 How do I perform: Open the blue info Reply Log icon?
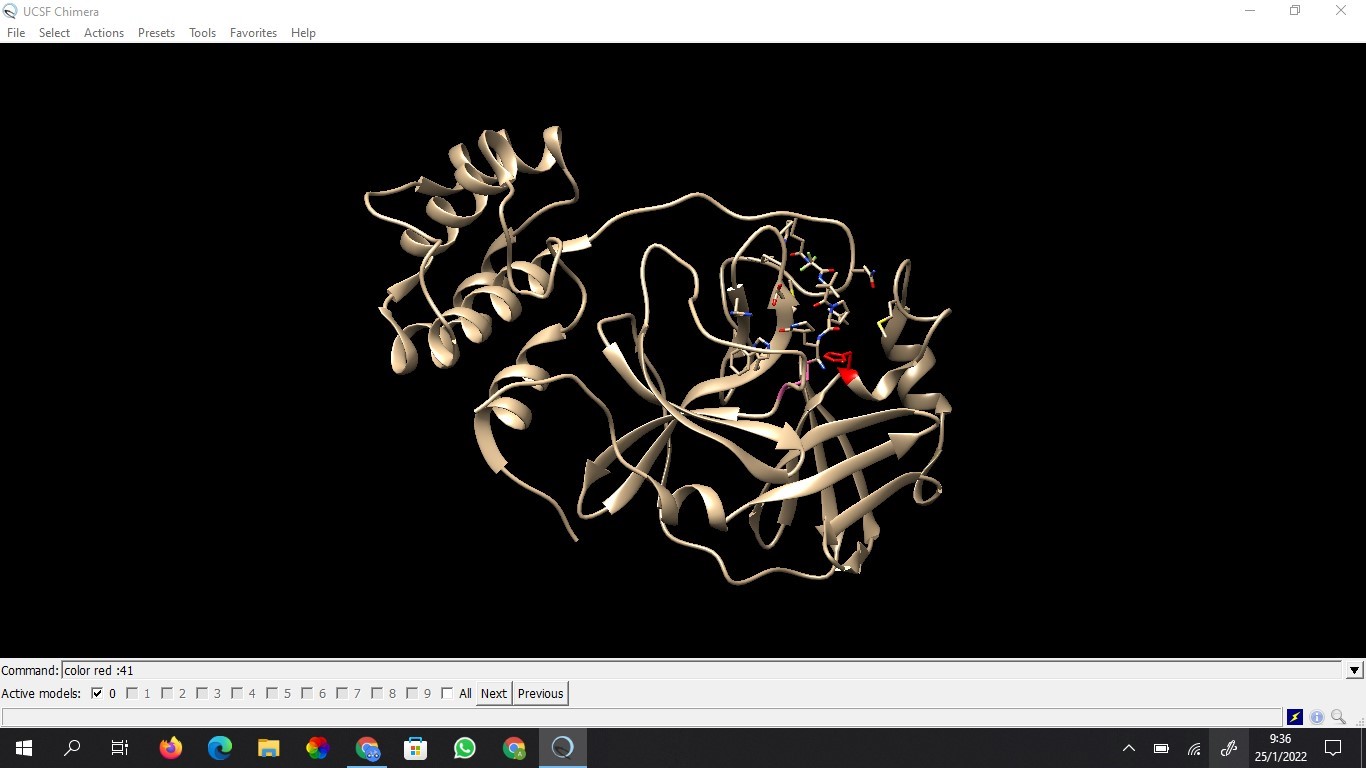(1317, 717)
